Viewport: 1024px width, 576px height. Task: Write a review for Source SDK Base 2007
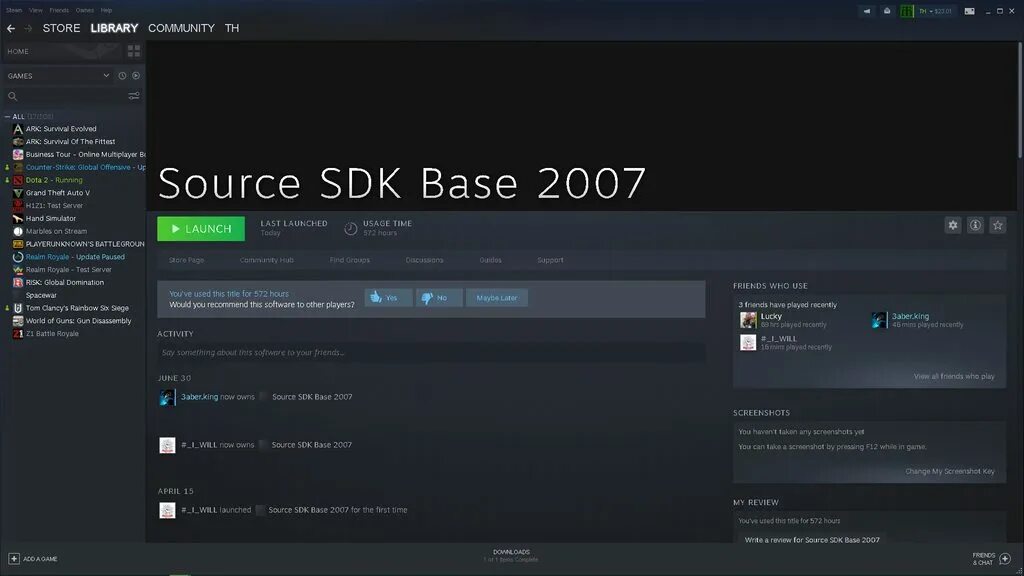coord(812,540)
